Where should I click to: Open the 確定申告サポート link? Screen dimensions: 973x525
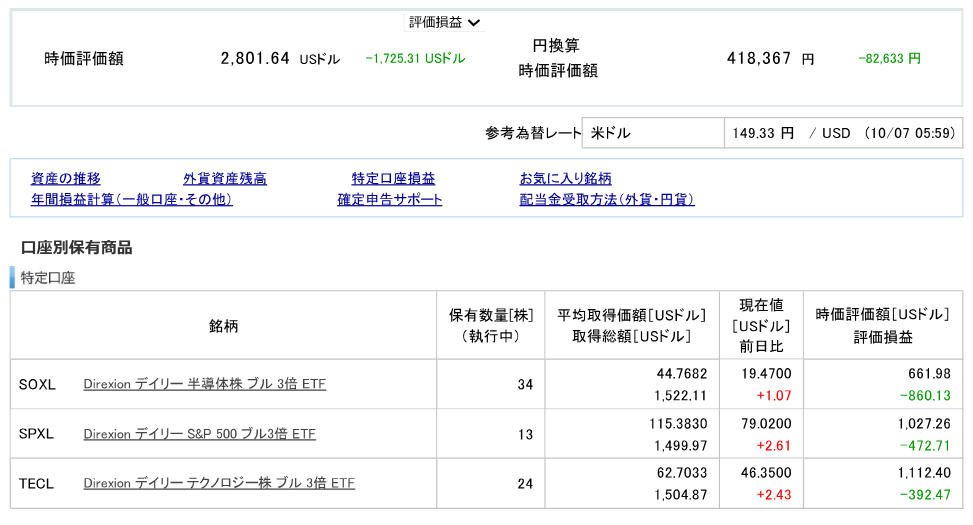390,199
